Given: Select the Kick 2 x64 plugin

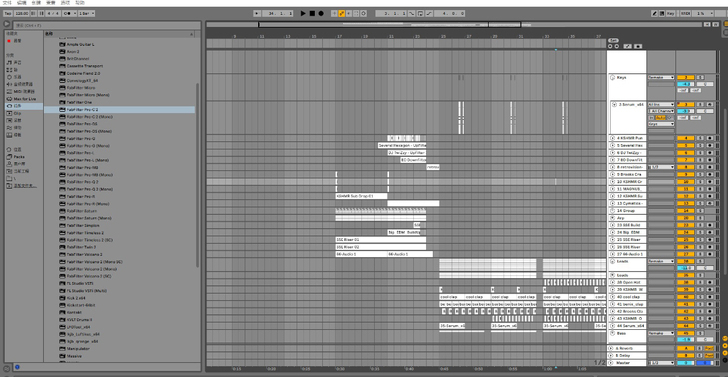Looking at the screenshot, I should coord(76,298).
